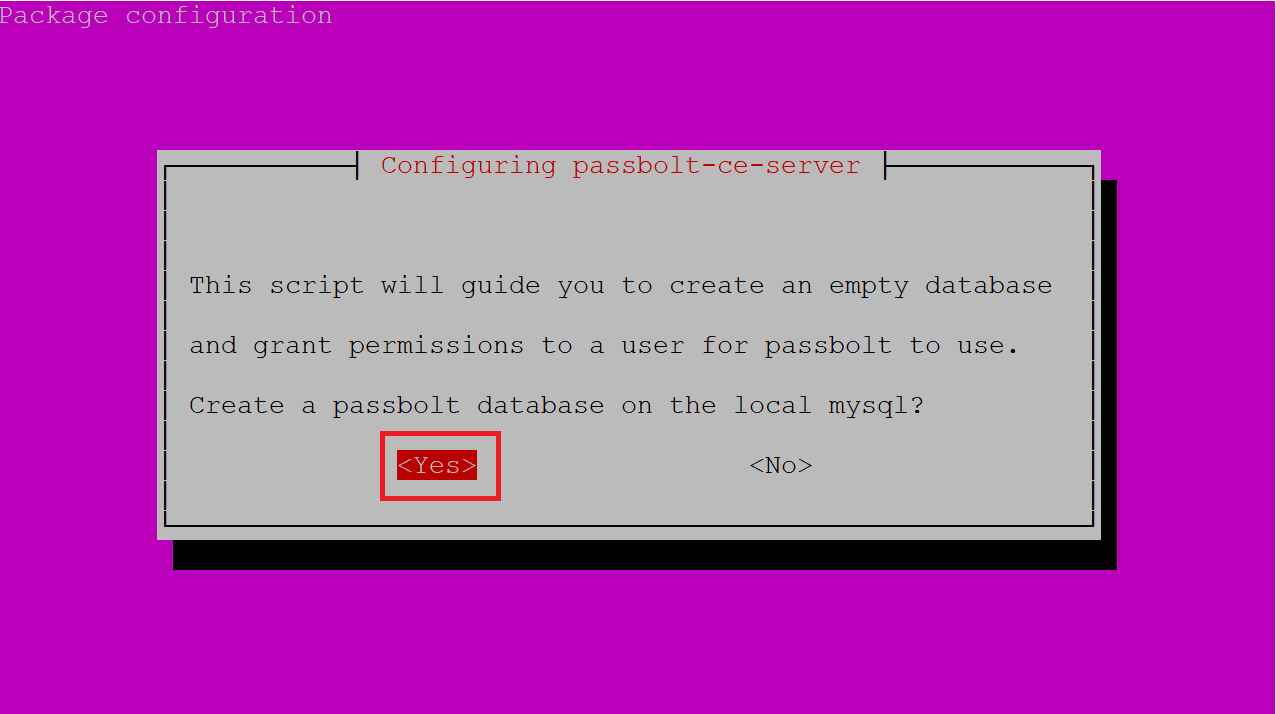1276x714 pixels.
Task: Click the word "permissions" in the dialog text
Action: [x=436, y=346]
